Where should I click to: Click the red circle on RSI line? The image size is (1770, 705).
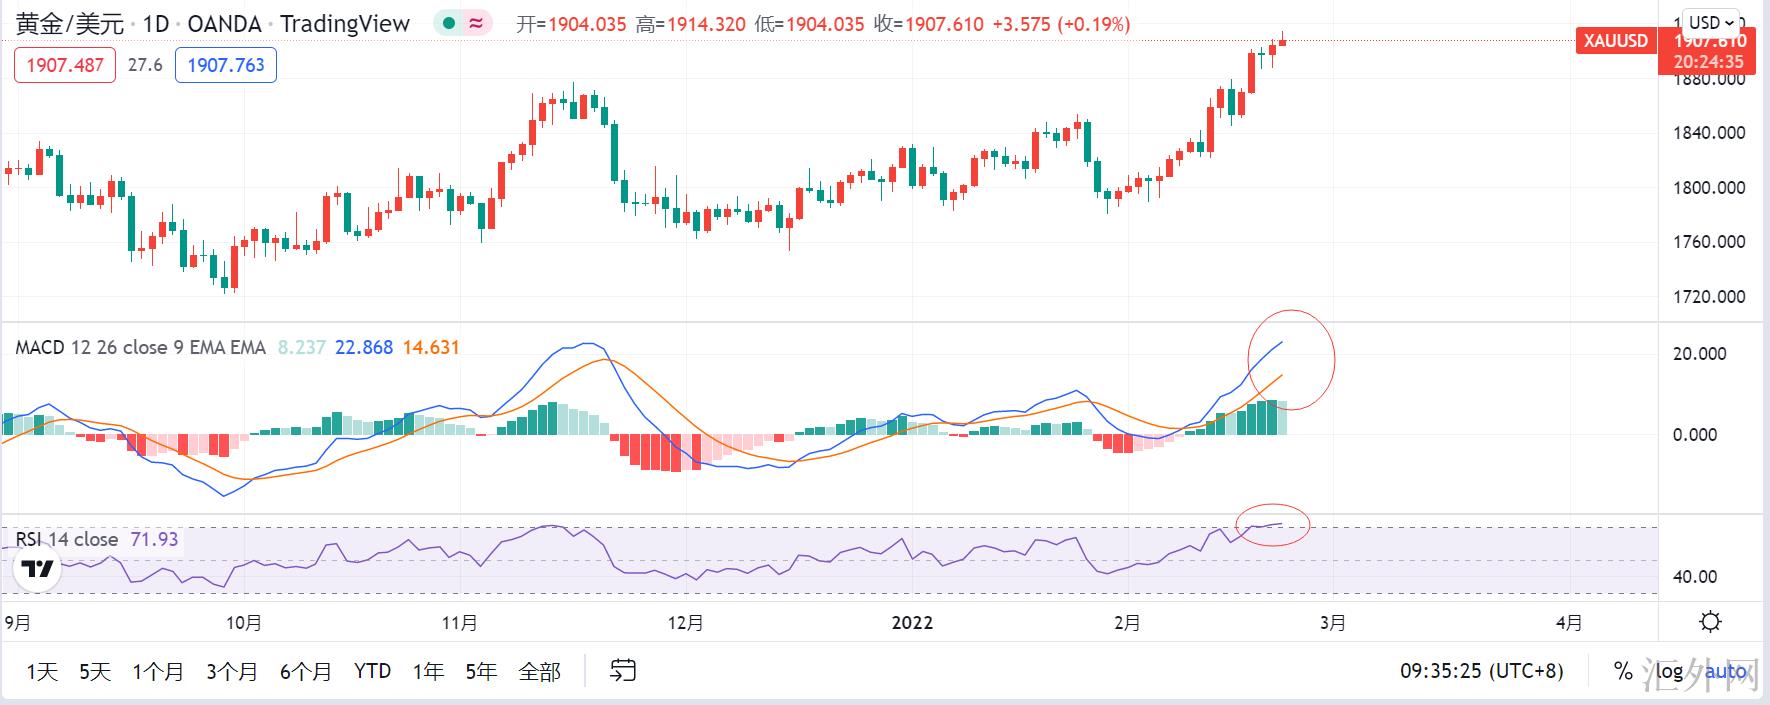(x=1272, y=524)
